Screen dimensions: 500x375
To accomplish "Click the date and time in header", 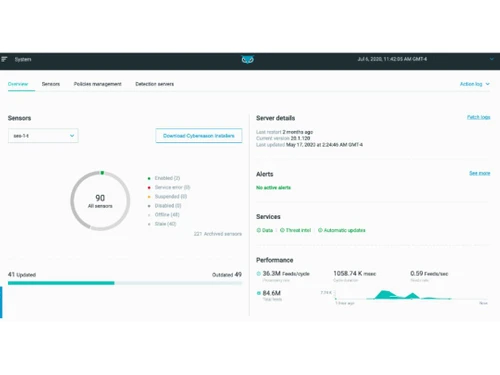I will [x=392, y=59].
